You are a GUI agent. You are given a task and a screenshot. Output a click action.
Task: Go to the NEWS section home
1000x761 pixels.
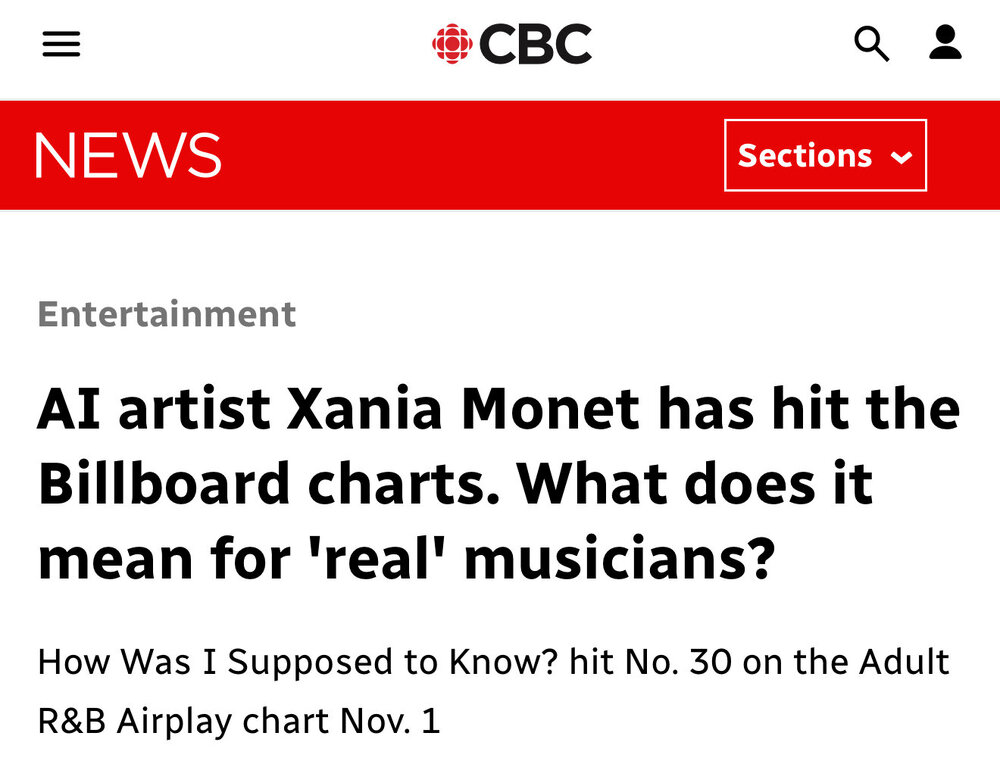128,156
